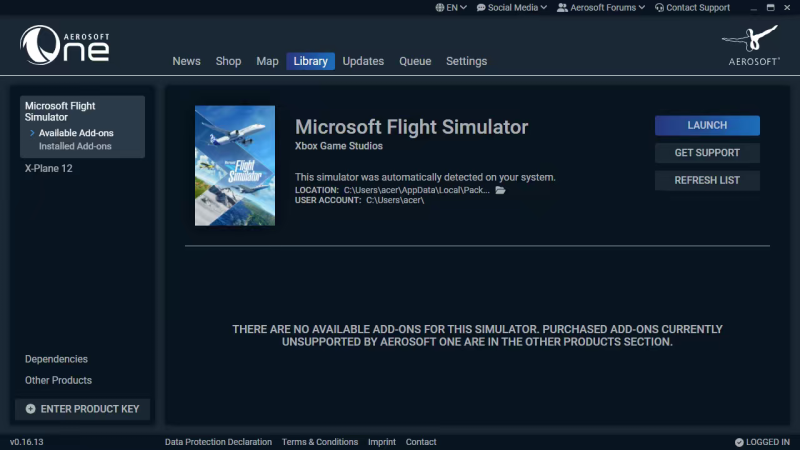Click the Aerosoft One logo
The width and height of the screenshot is (800, 450).
(x=64, y=45)
